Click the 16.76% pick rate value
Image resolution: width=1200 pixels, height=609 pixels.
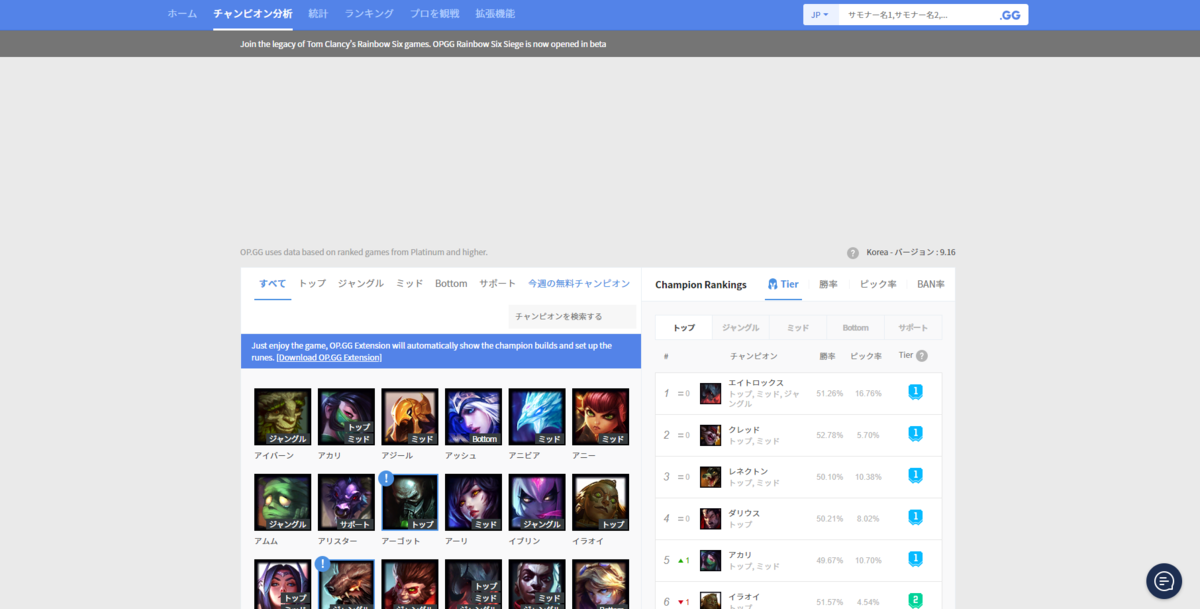coord(868,393)
